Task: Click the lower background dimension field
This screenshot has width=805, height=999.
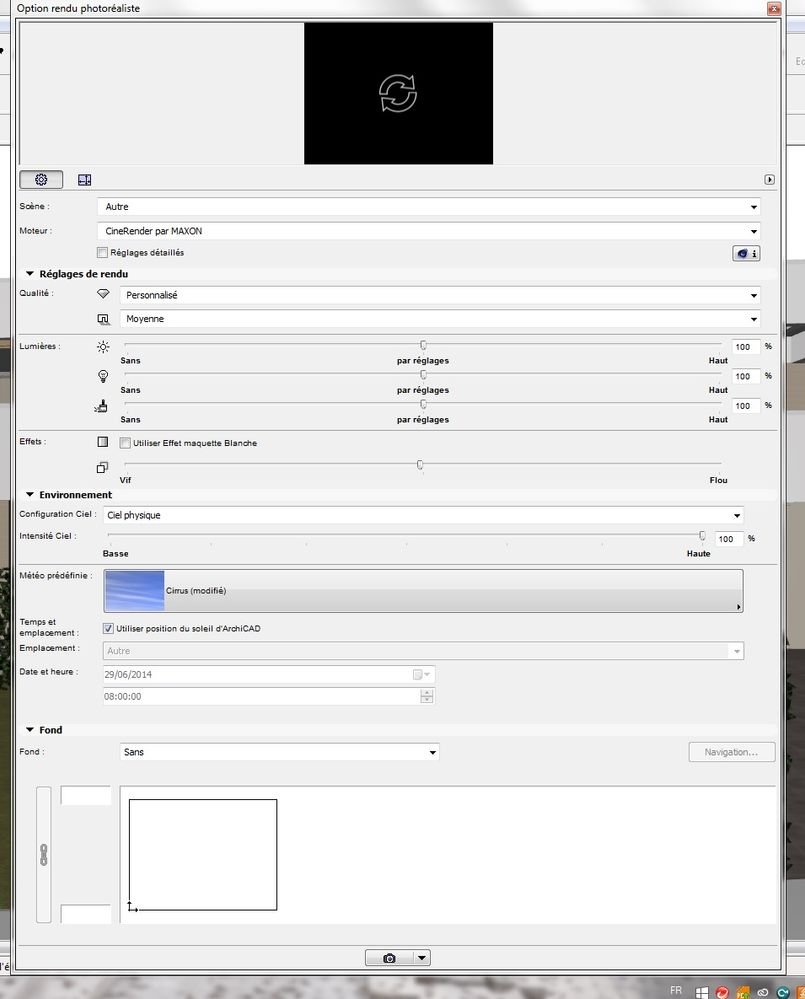Action: tap(85, 914)
